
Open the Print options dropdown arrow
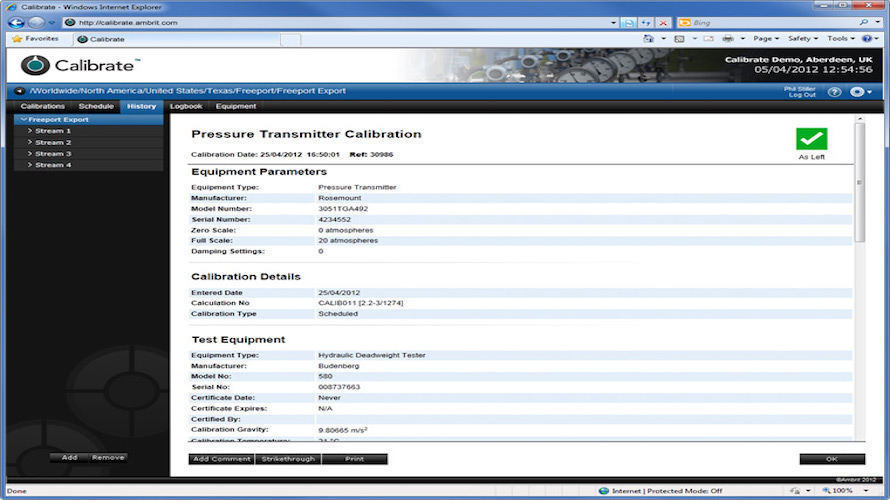pos(742,39)
